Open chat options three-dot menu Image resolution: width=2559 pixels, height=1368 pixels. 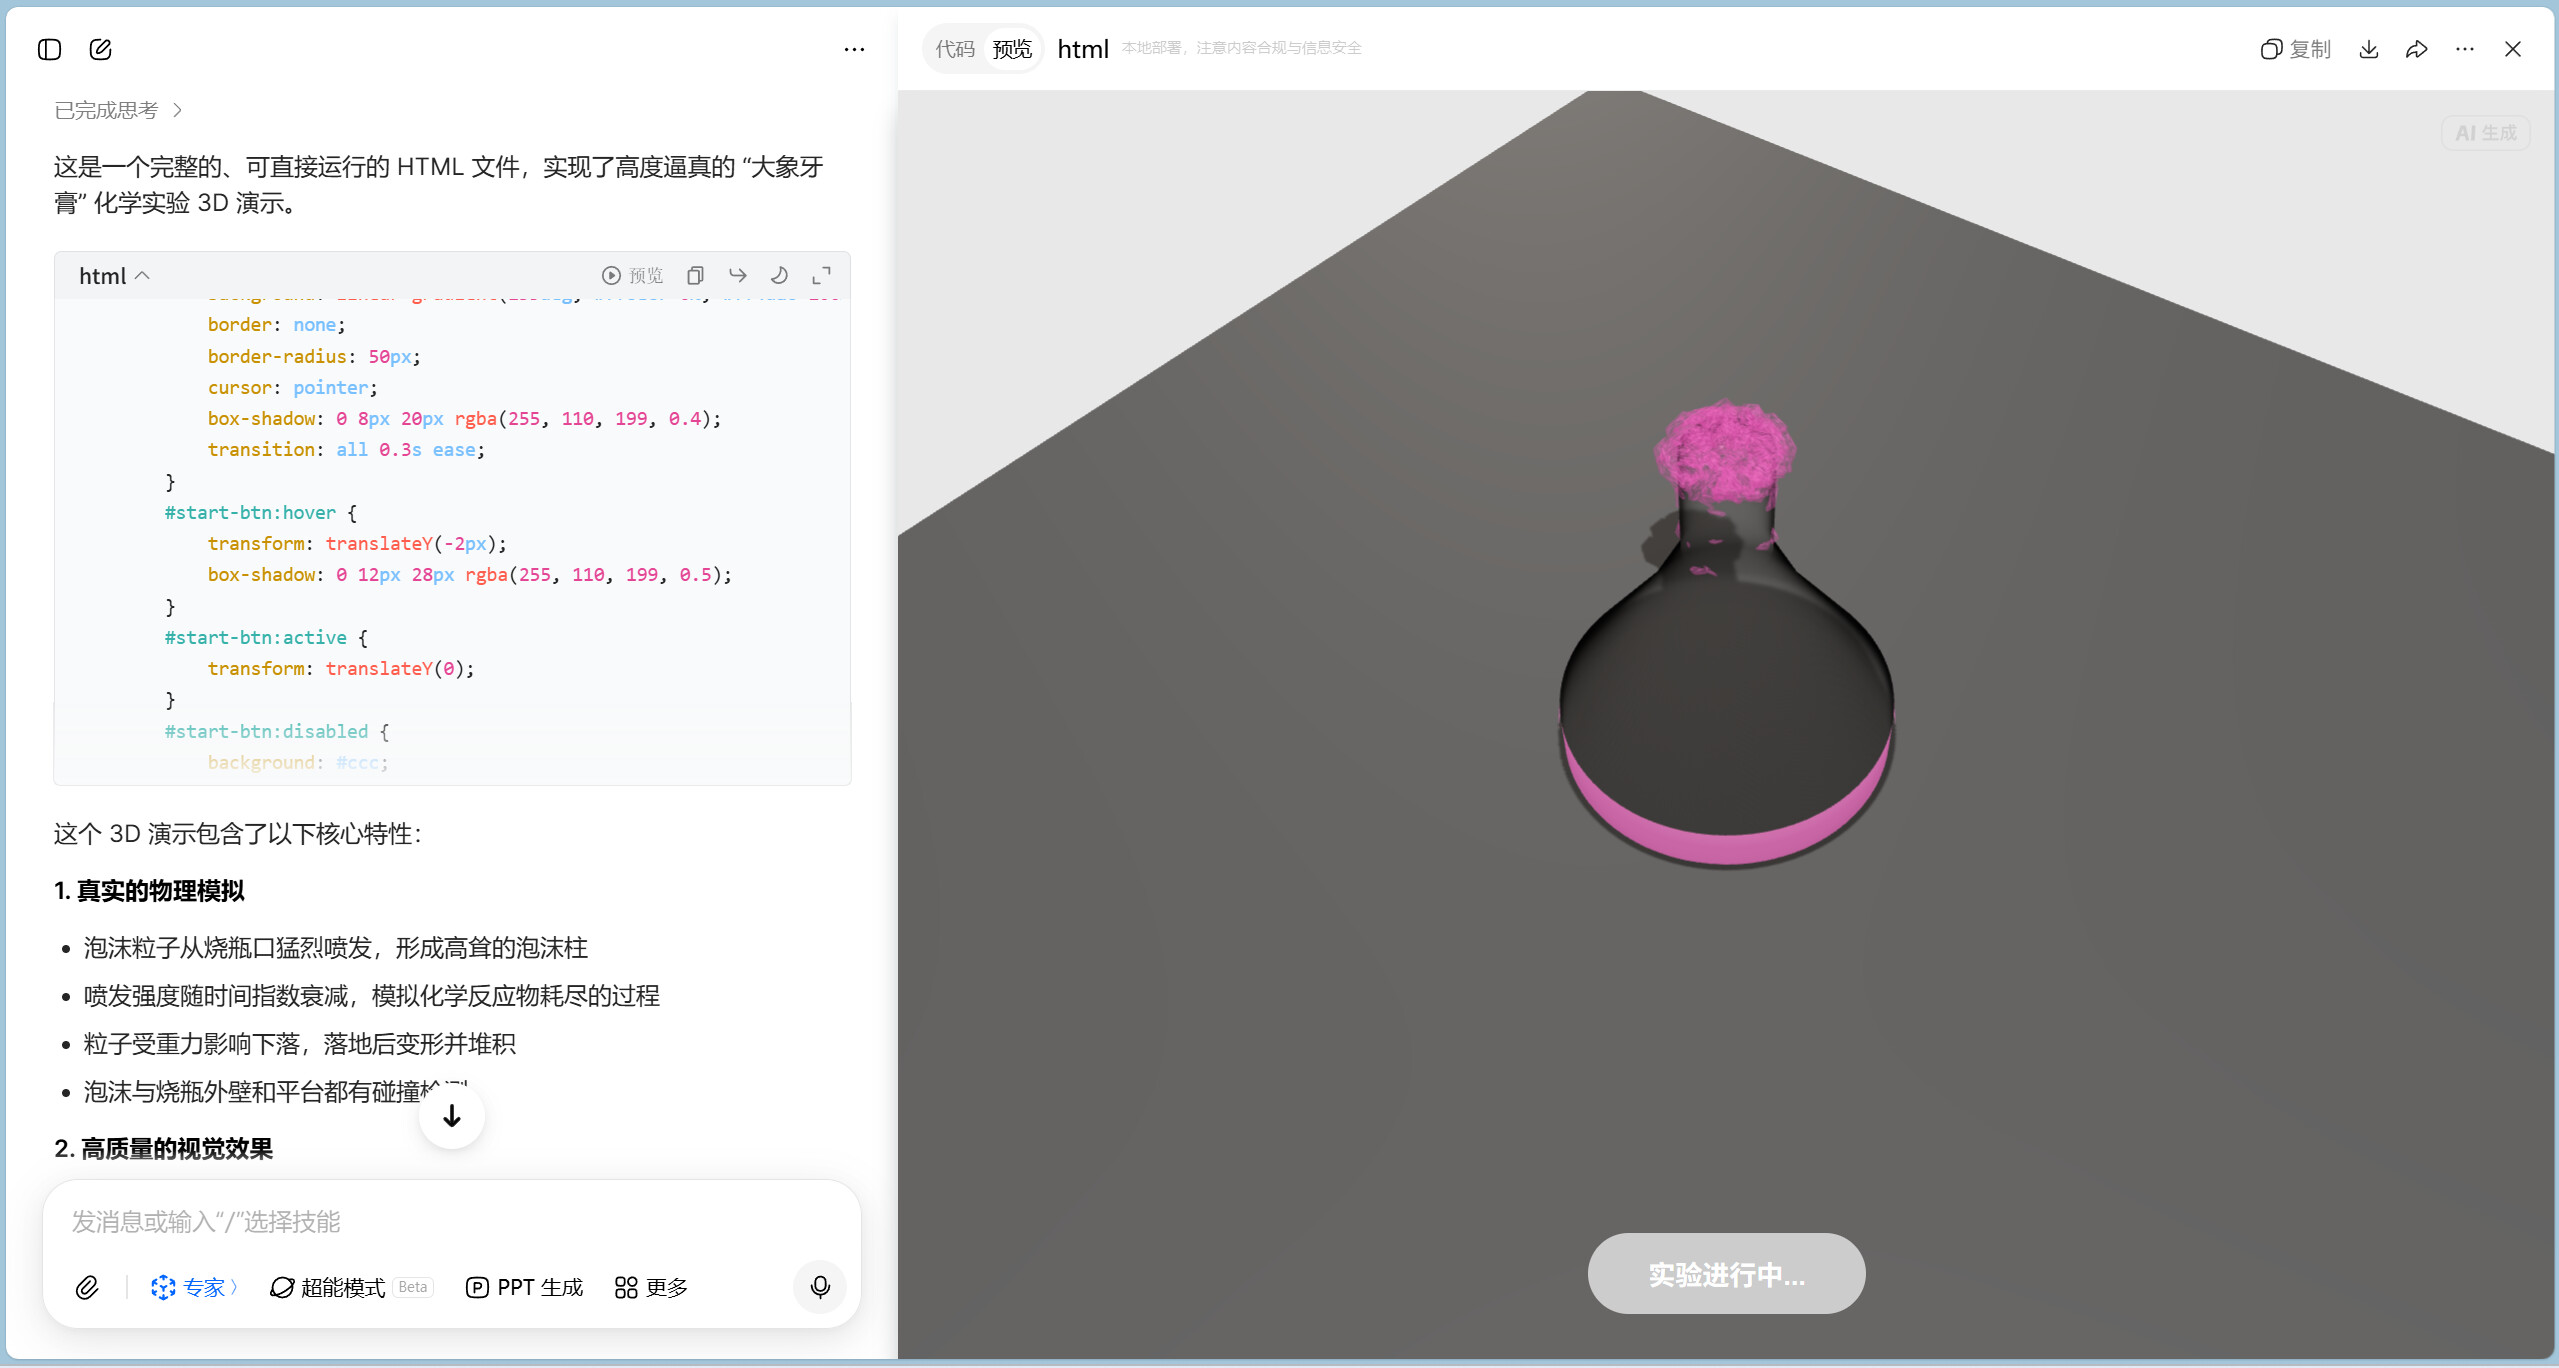[853, 49]
